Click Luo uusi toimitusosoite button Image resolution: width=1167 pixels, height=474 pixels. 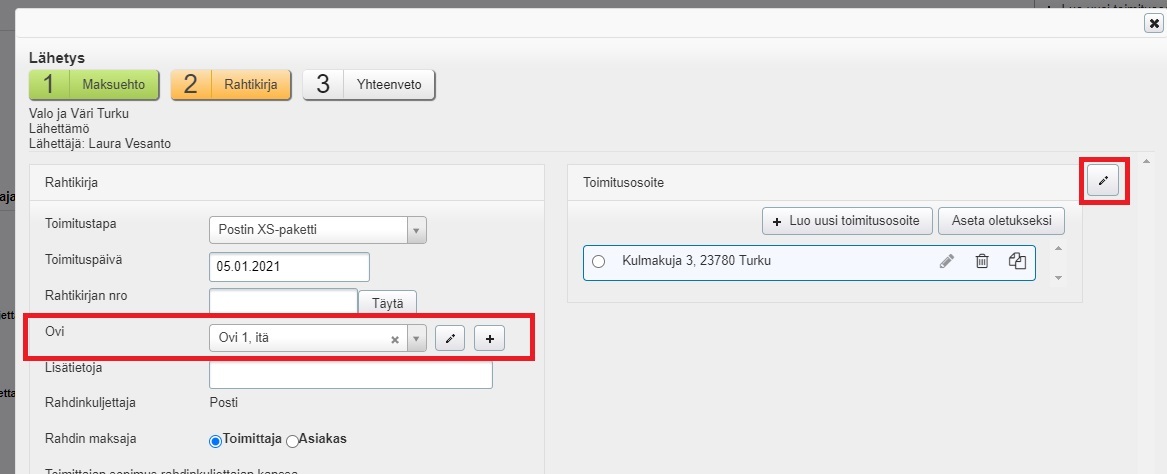tap(847, 220)
